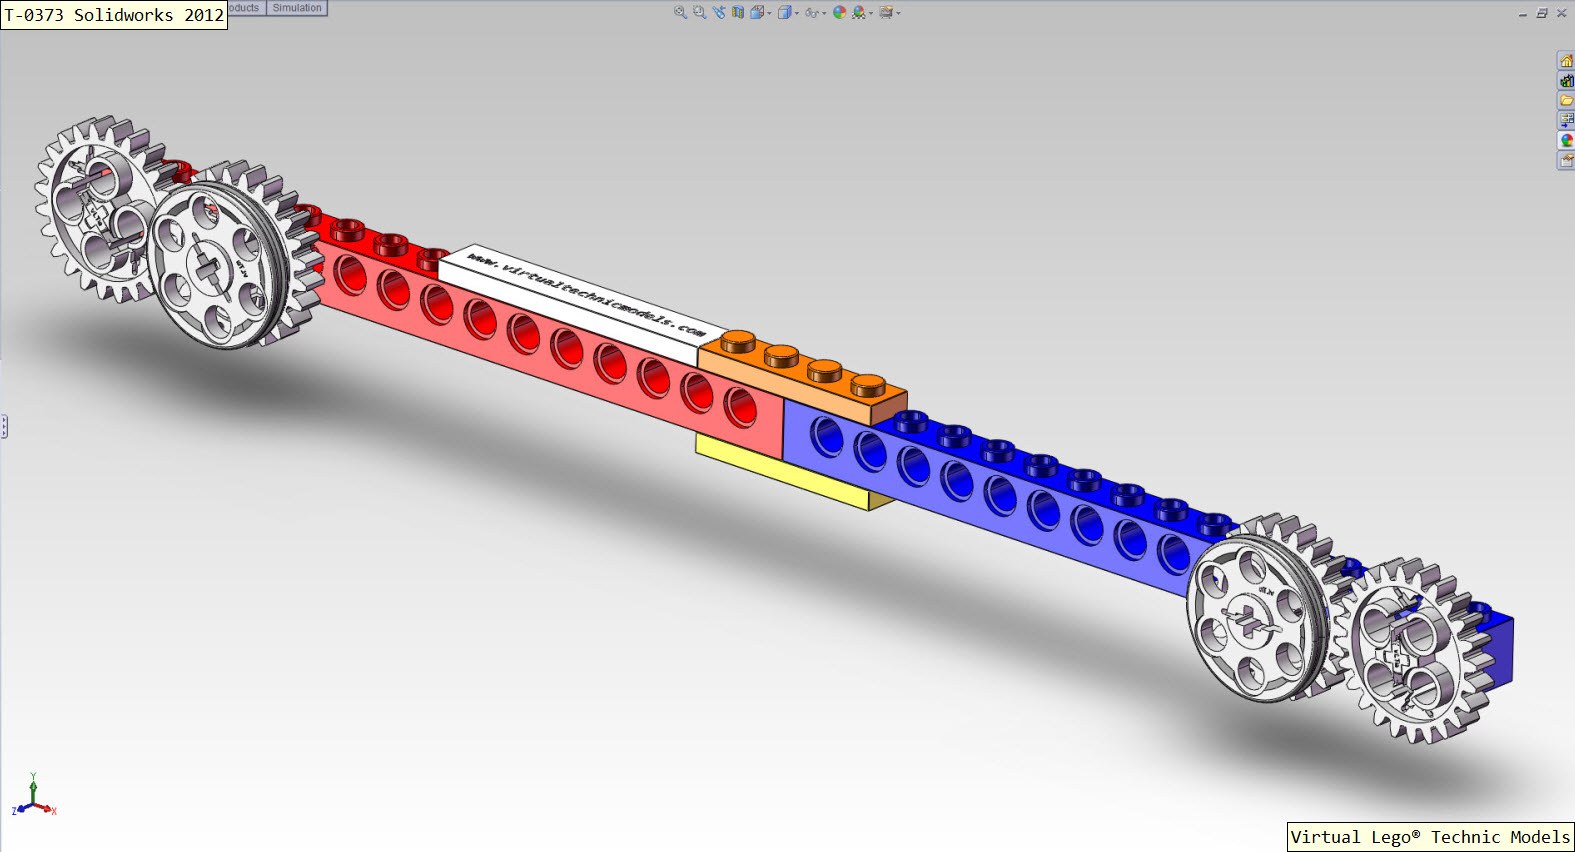Open the View Settings monitor icon
Viewport: 1575px width, 852px height.
[x=886, y=12]
